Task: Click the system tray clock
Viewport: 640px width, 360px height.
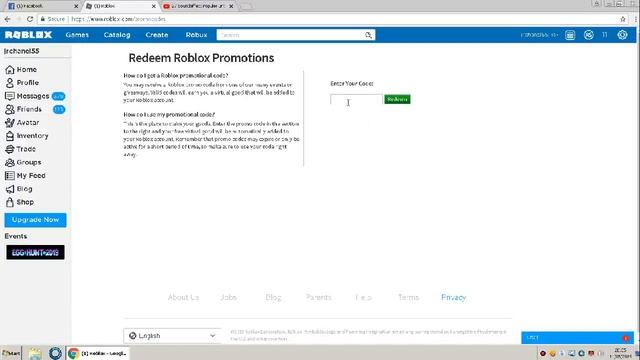Action: (620, 353)
